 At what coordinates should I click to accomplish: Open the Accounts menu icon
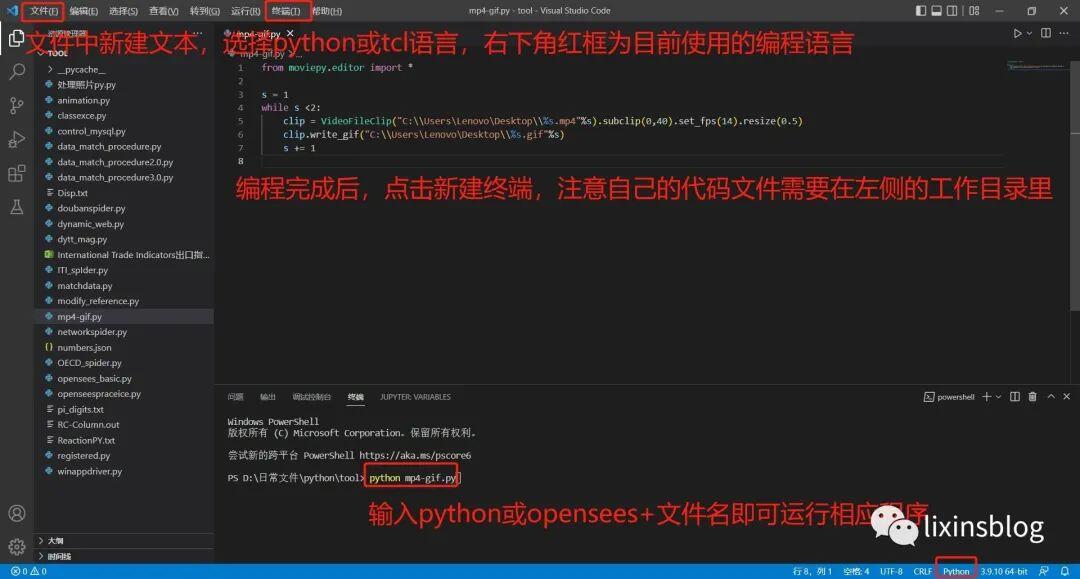coord(17,514)
